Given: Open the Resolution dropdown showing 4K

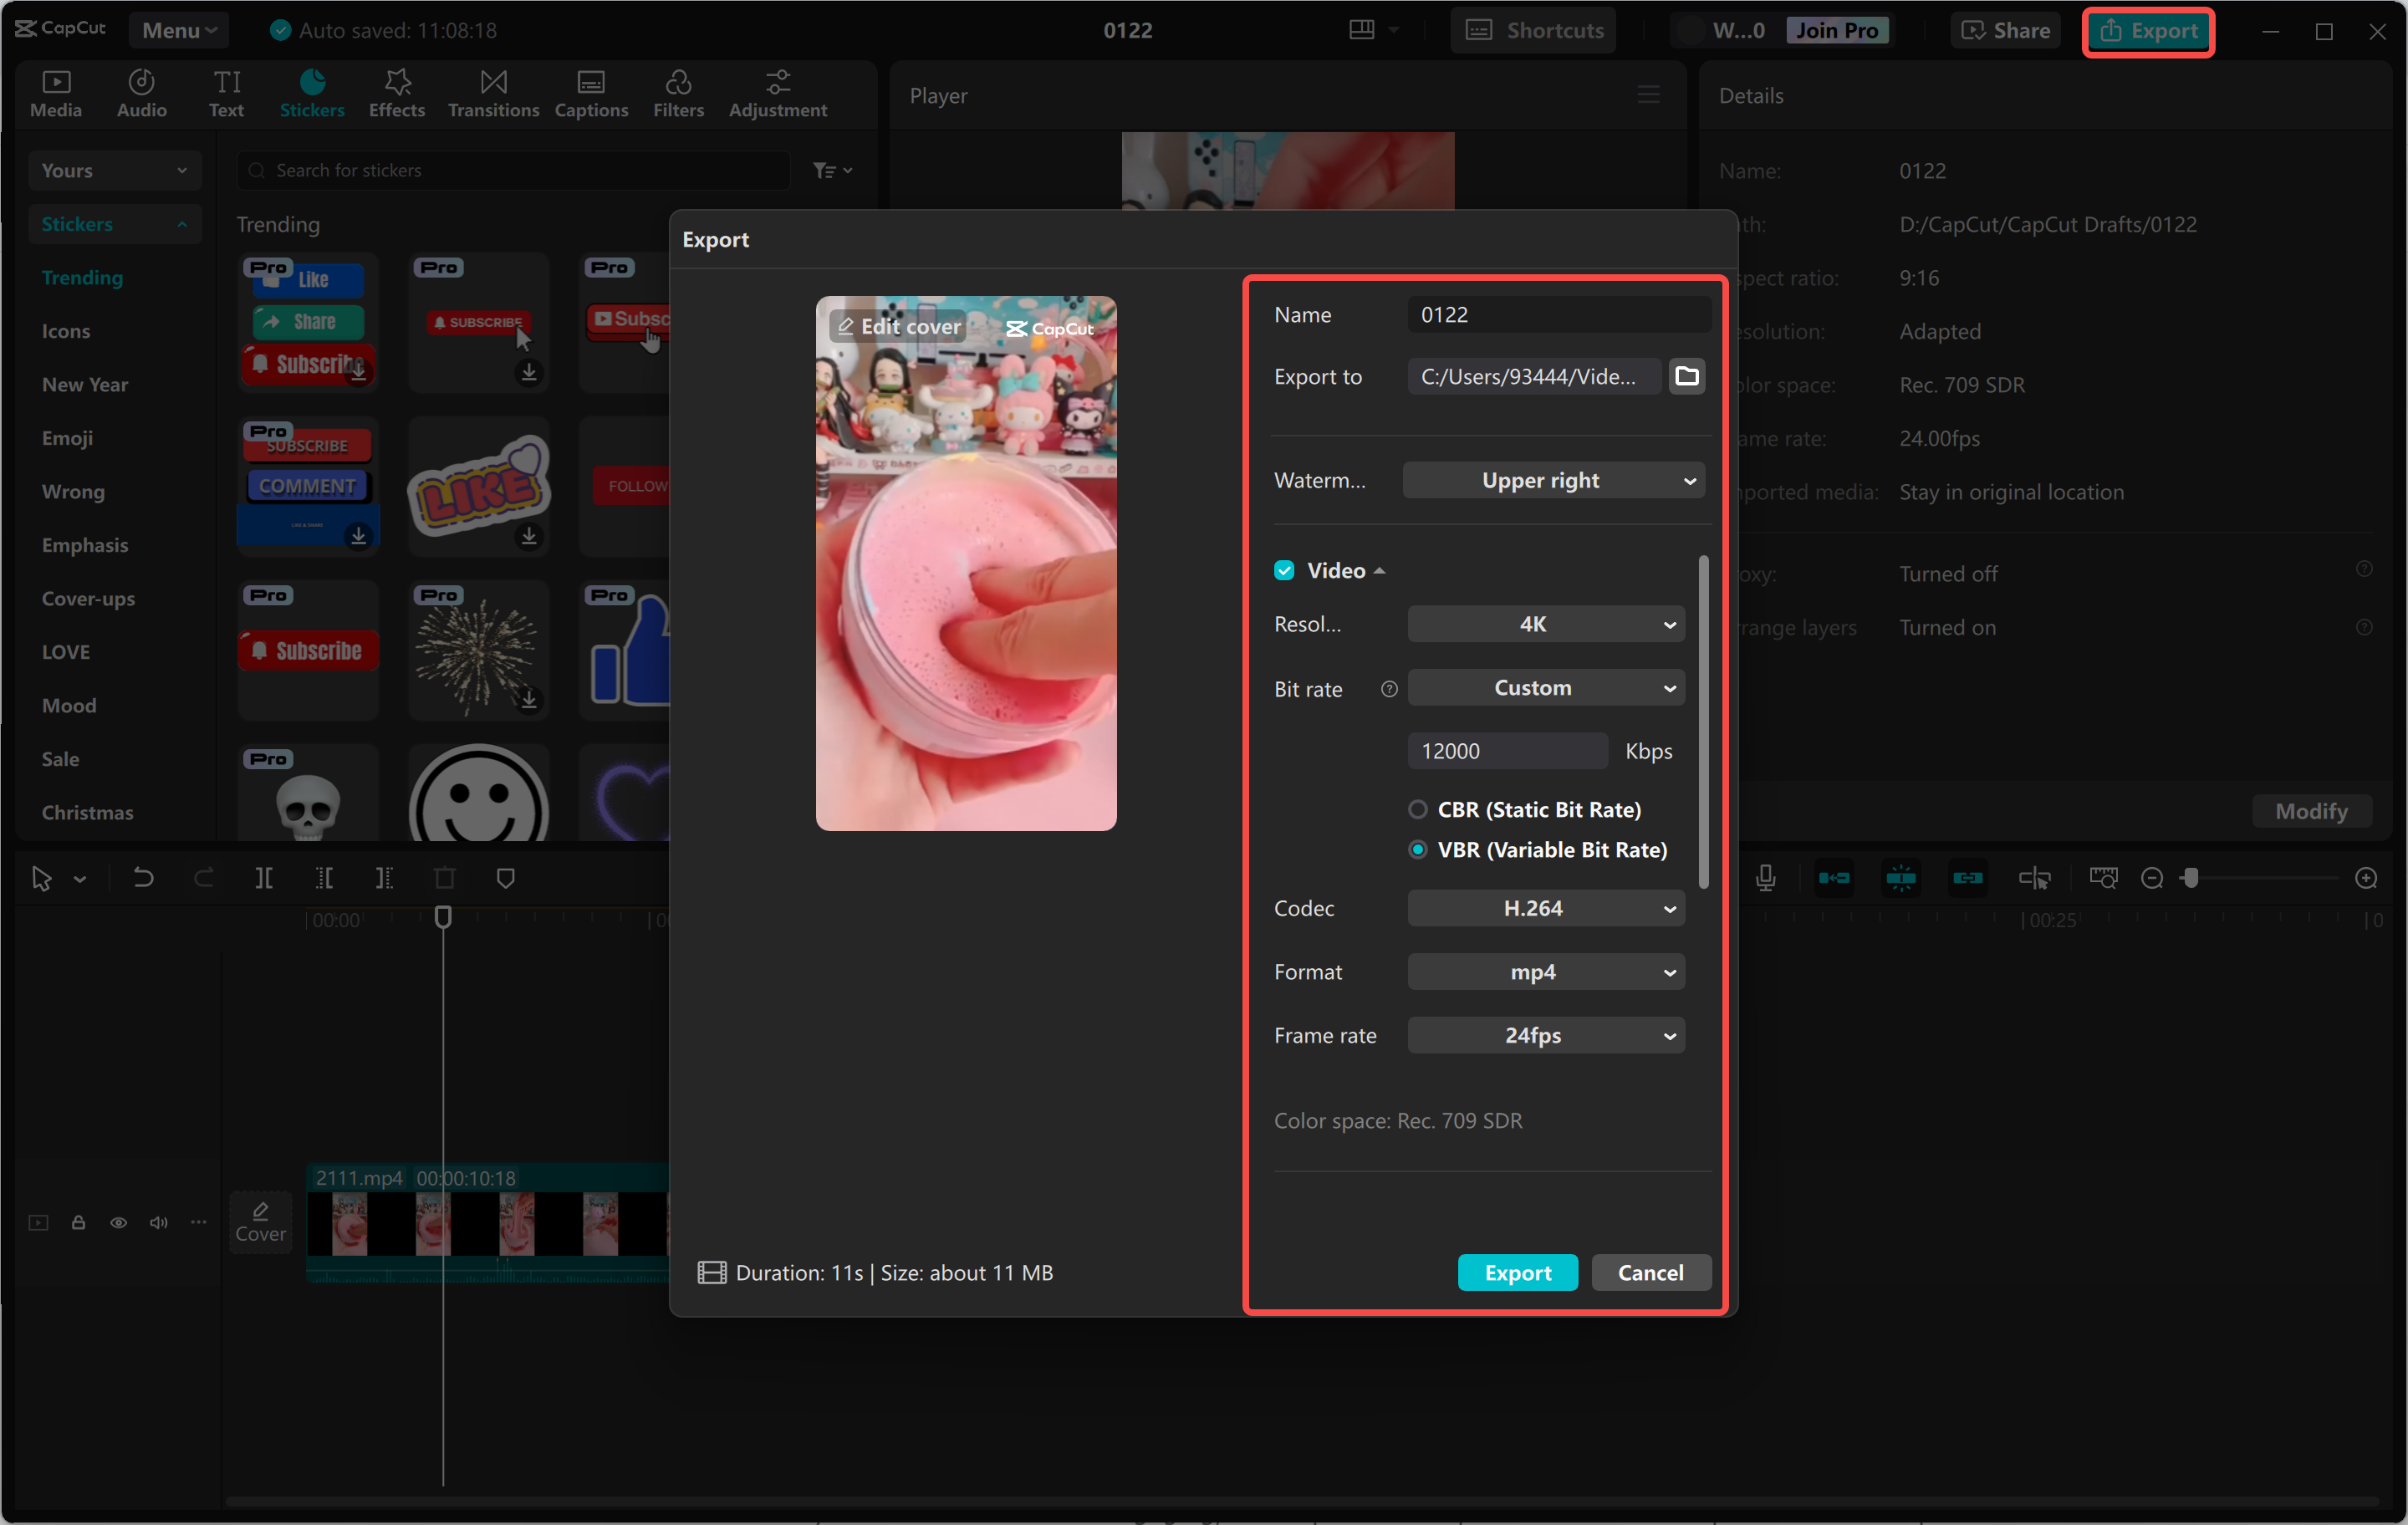Looking at the screenshot, I should (1545, 623).
